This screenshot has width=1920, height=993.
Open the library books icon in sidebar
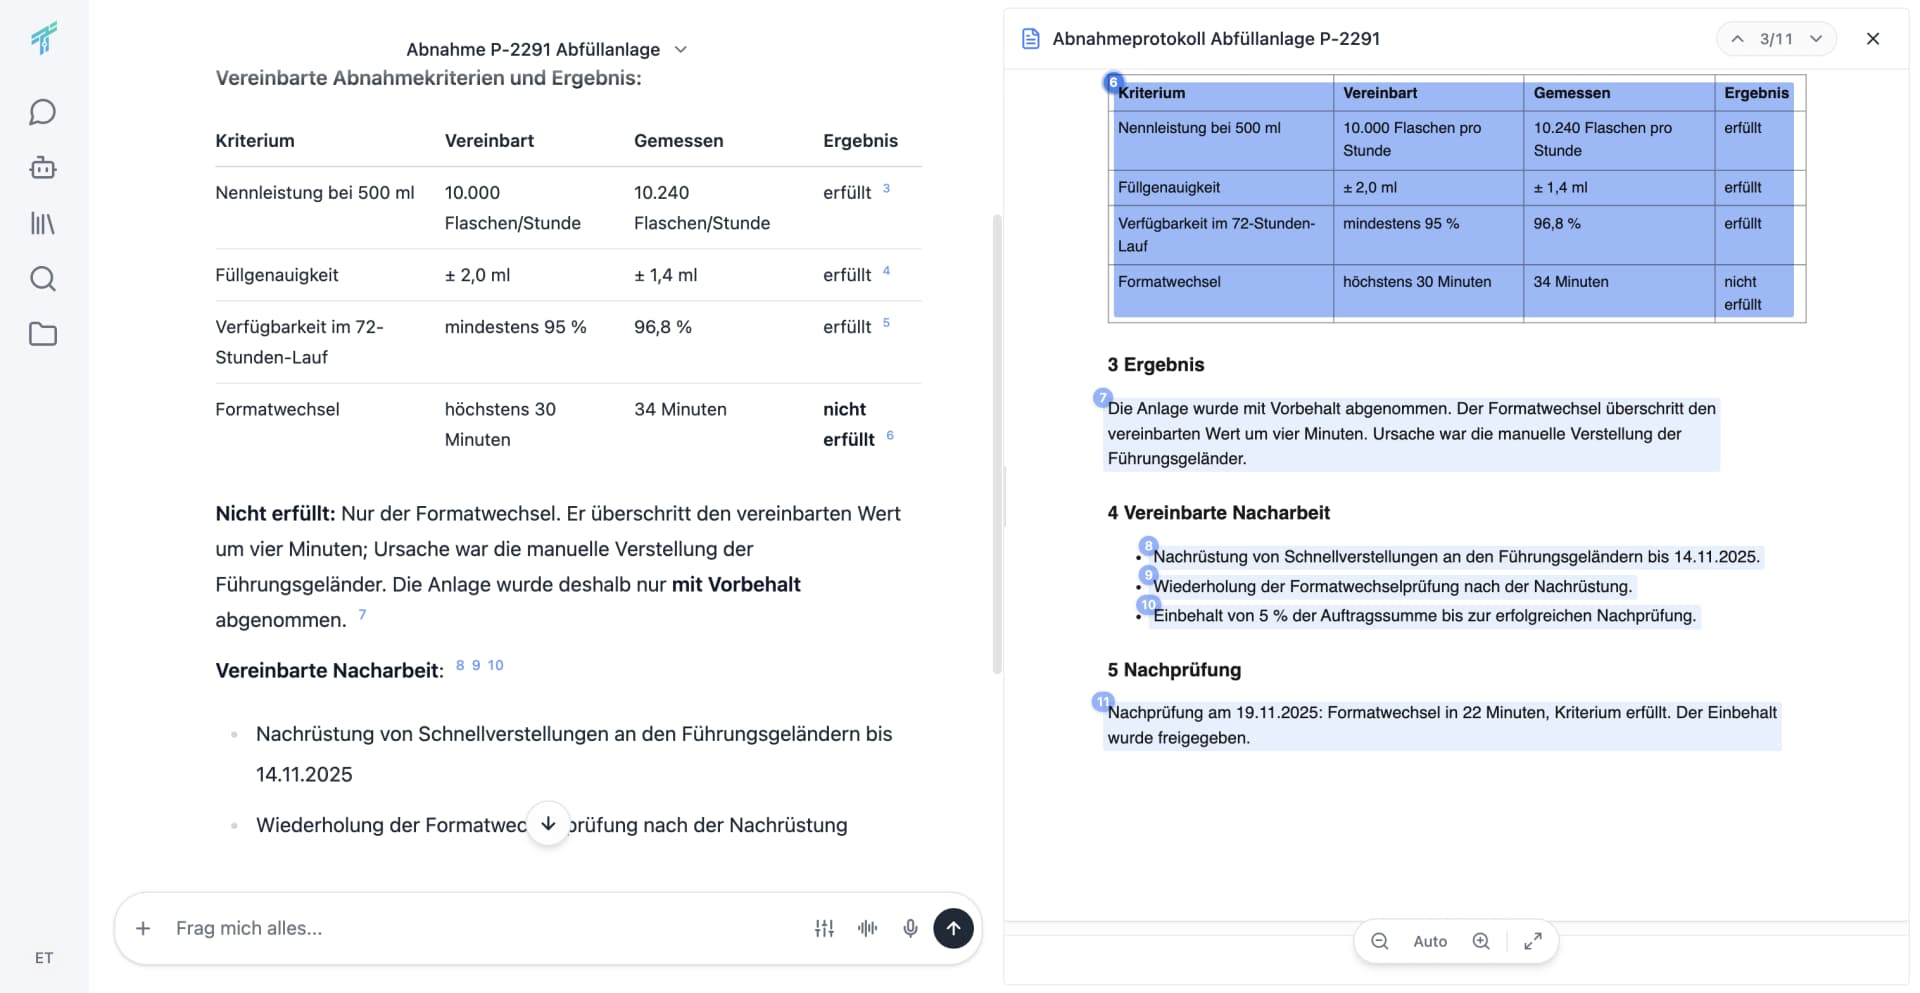pos(43,223)
